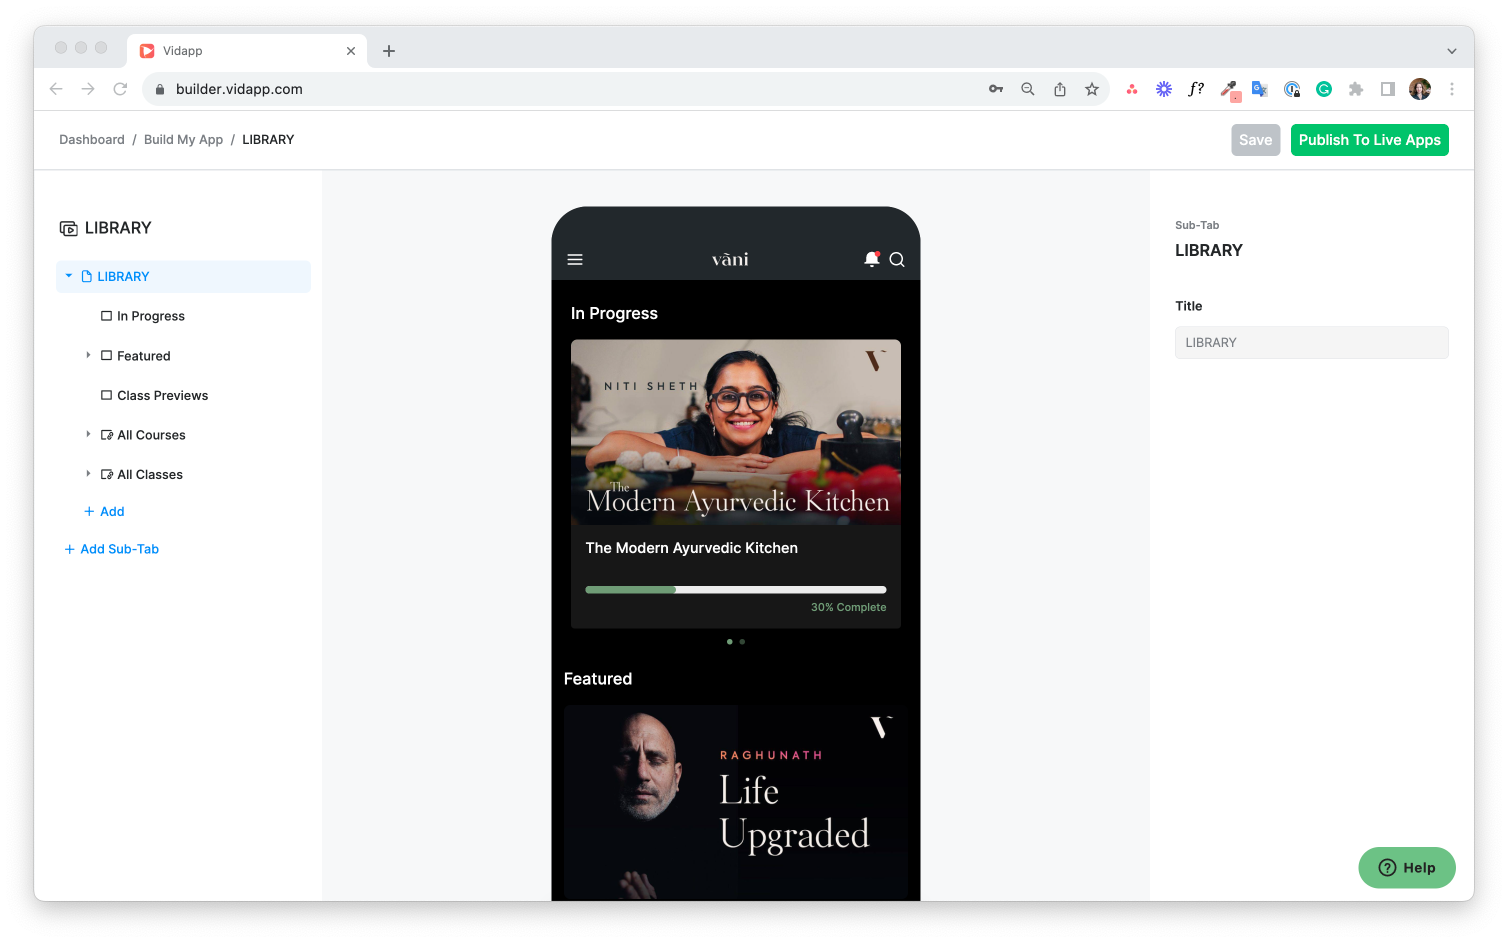1508x943 pixels.
Task: Expand the All Classes tree item
Action: click(88, 474)
